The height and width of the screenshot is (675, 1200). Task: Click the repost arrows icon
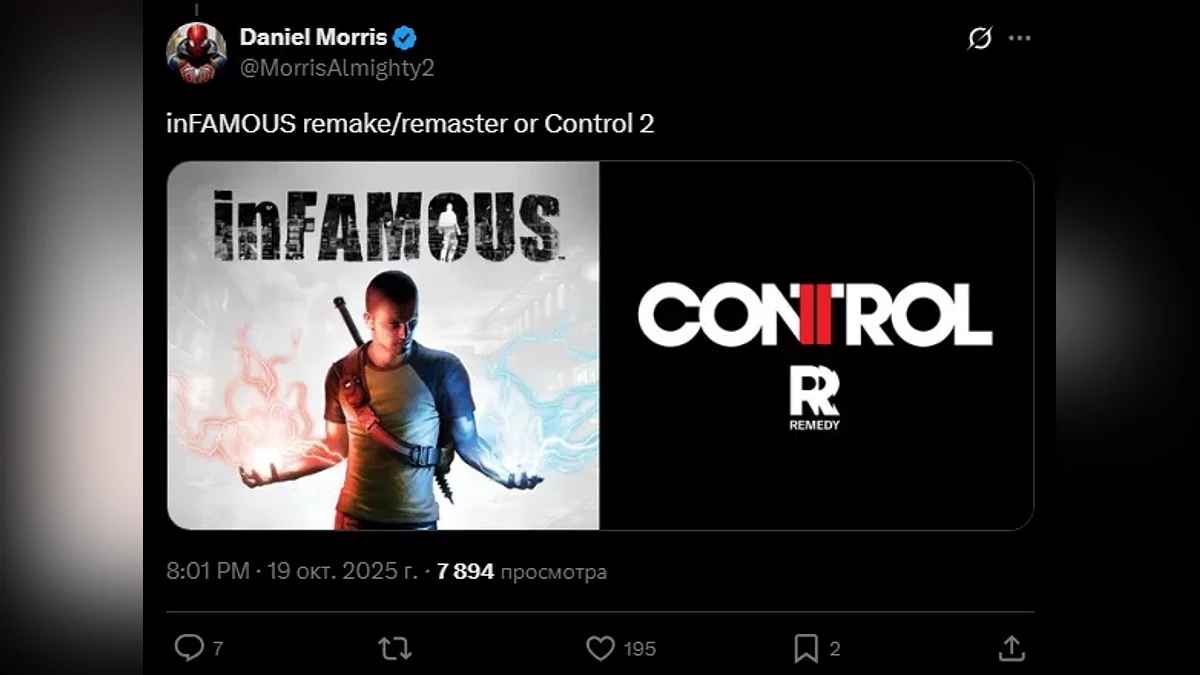[395, 649]
